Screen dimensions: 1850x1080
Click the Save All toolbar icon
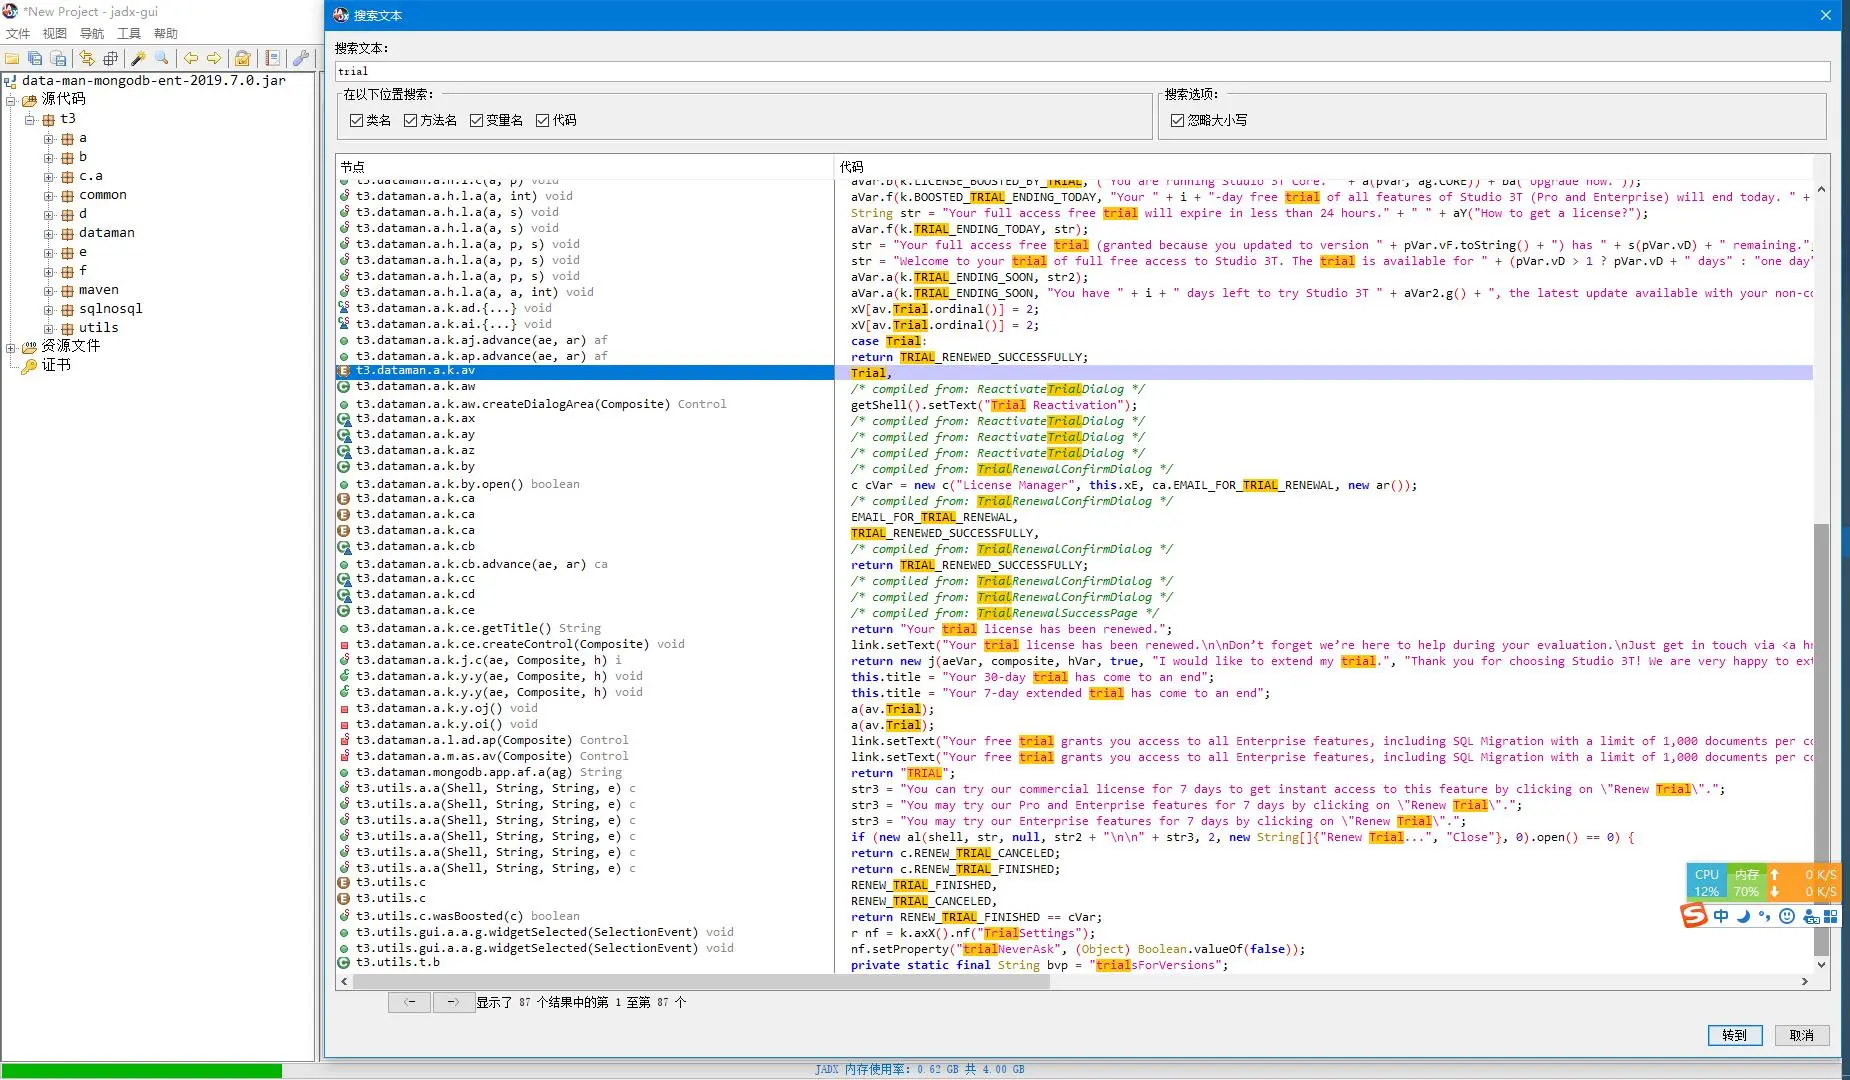coord(35,58)
